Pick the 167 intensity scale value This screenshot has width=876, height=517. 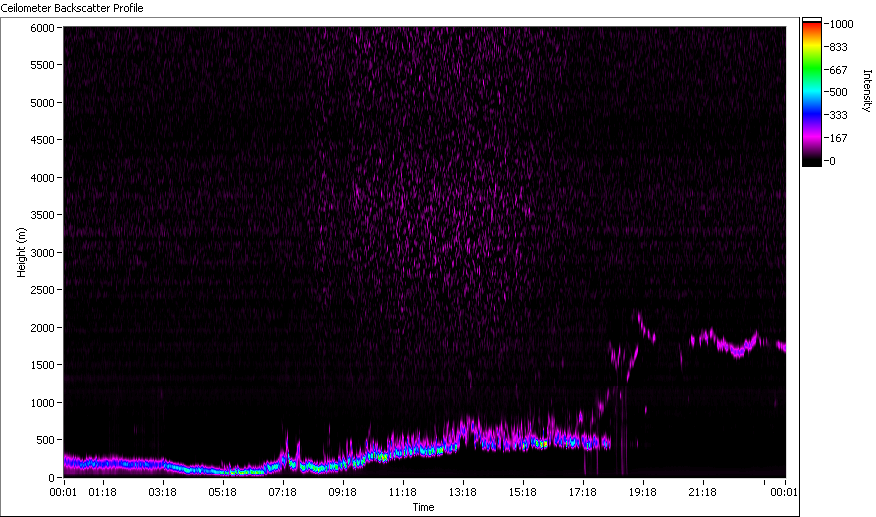pos(838,138)
